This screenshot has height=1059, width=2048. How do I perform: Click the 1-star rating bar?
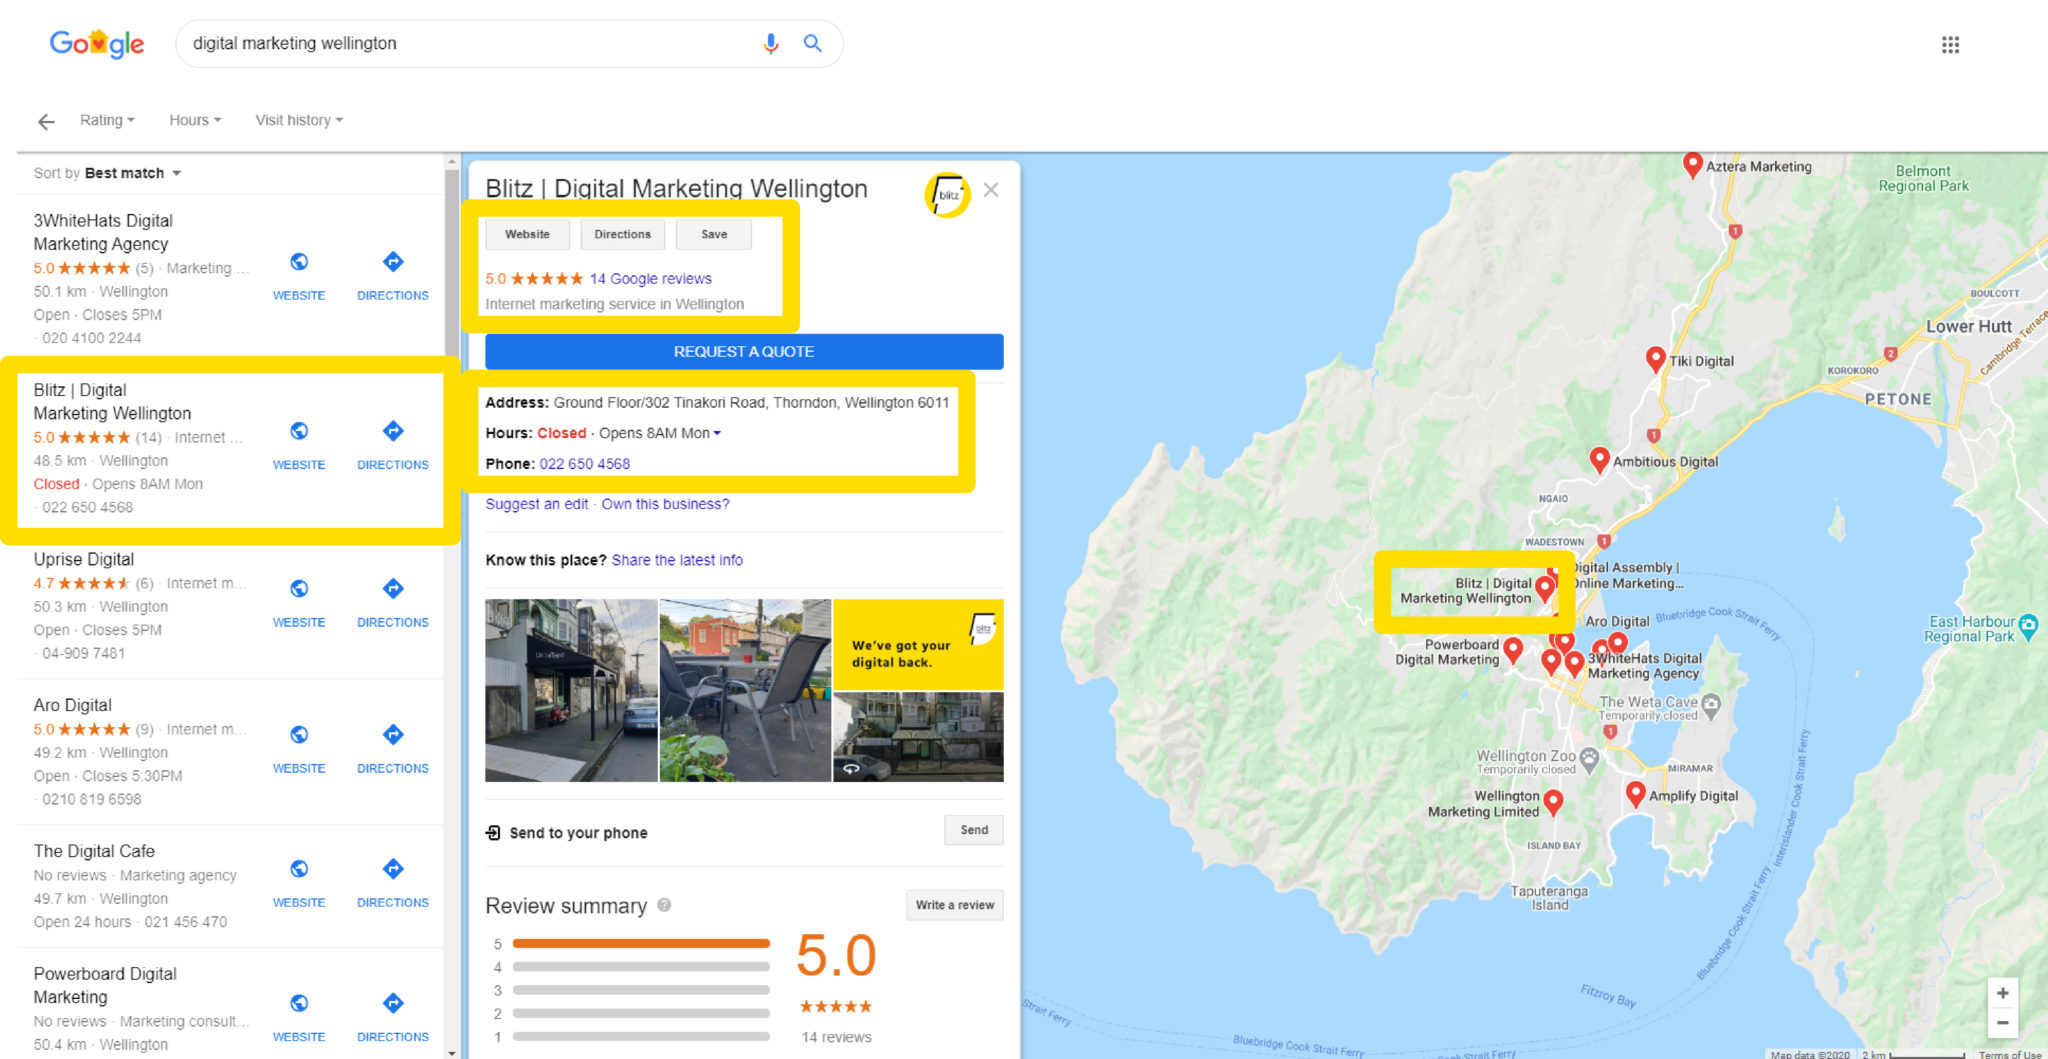(641, 1037)
